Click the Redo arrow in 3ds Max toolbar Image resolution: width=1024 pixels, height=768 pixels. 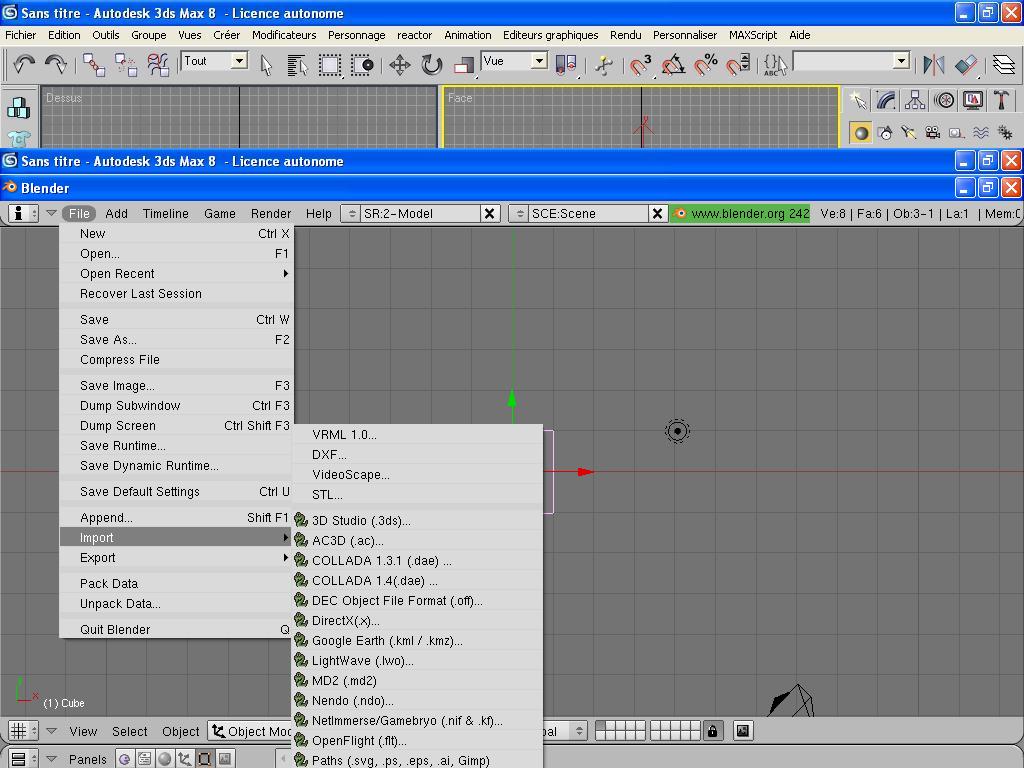tap(56, 64)
